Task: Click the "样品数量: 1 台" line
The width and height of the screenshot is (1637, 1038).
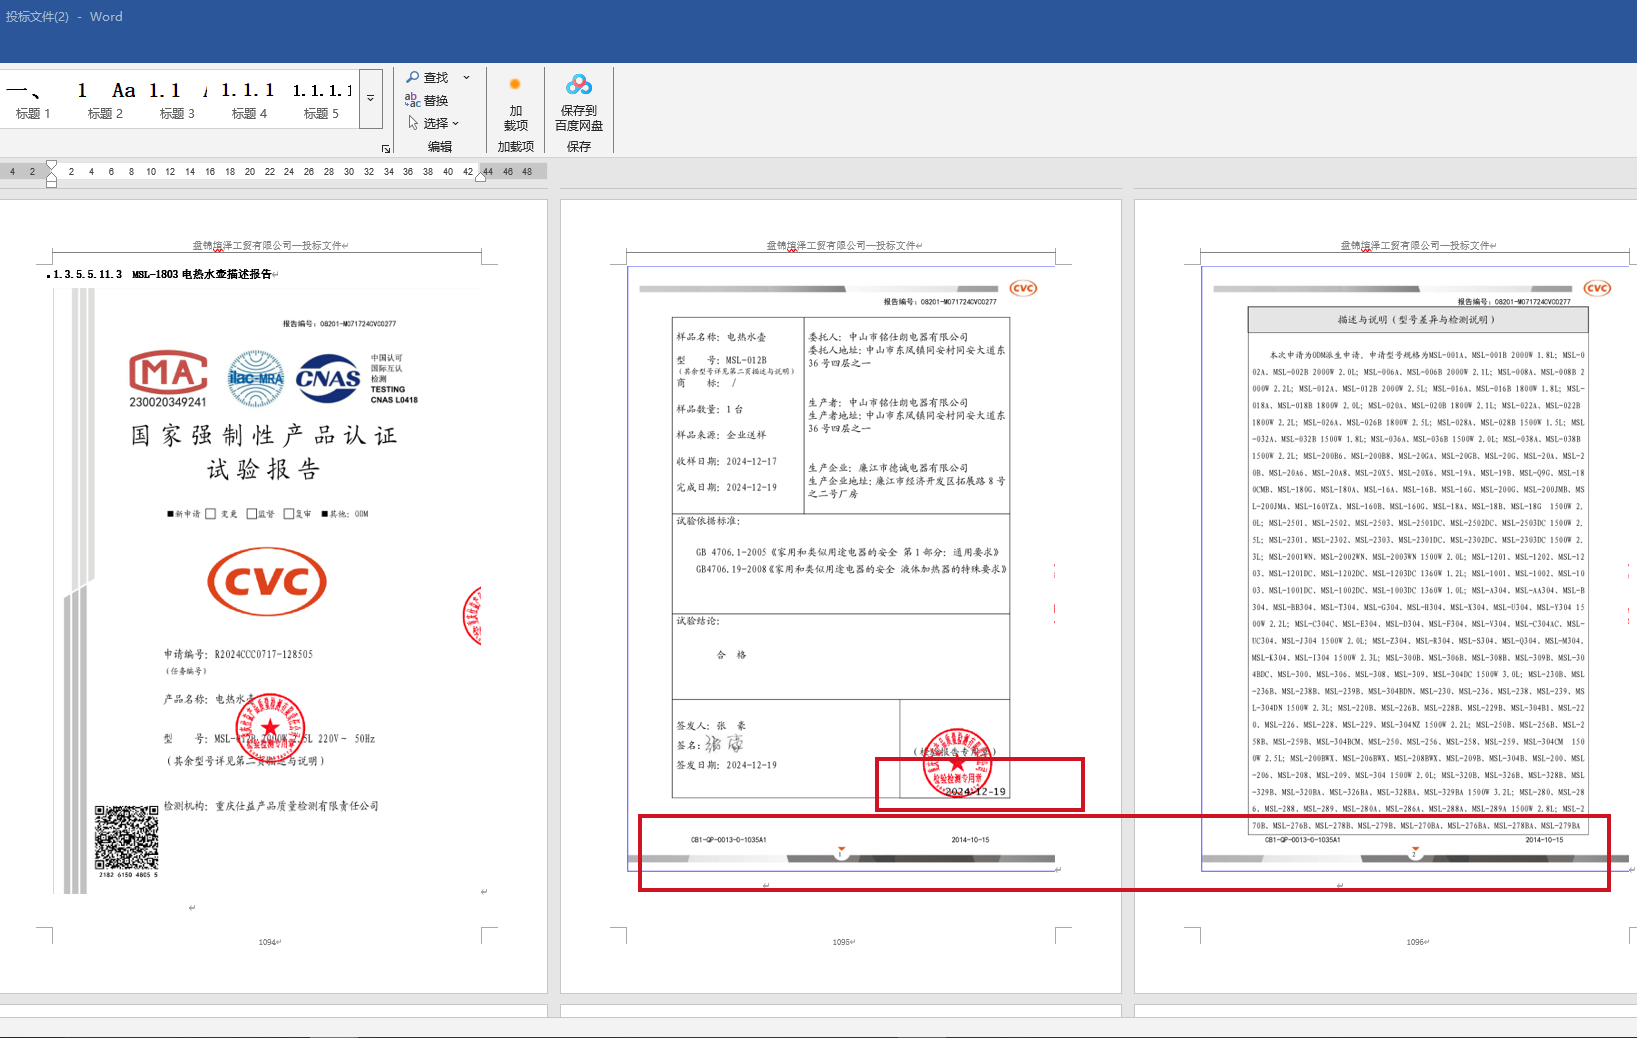Action: [x=710, y=409]
